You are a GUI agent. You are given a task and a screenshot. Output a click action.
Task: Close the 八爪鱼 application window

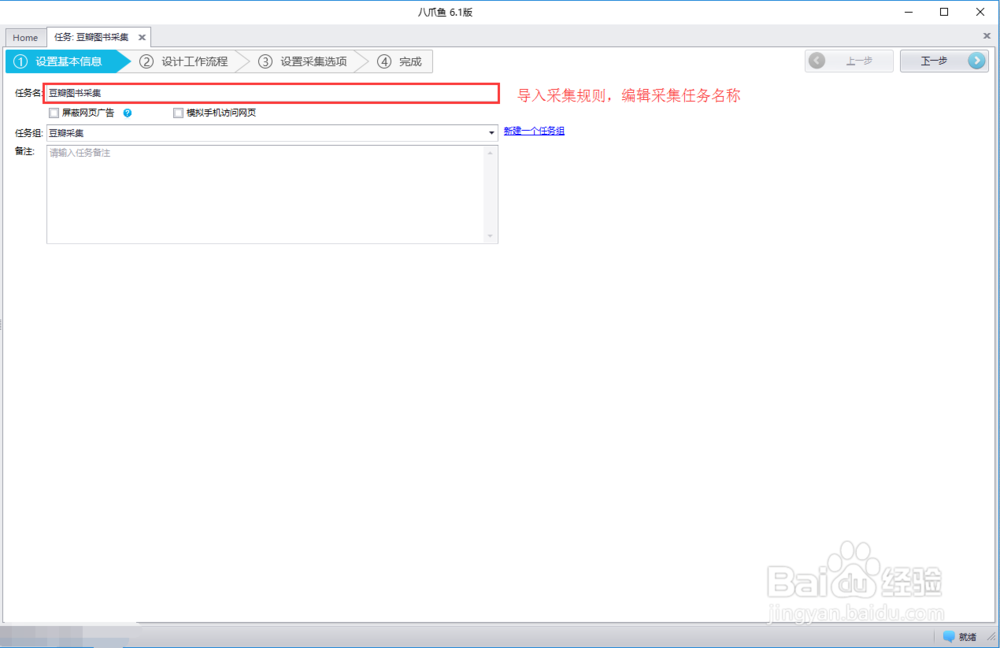click(980, 12)
